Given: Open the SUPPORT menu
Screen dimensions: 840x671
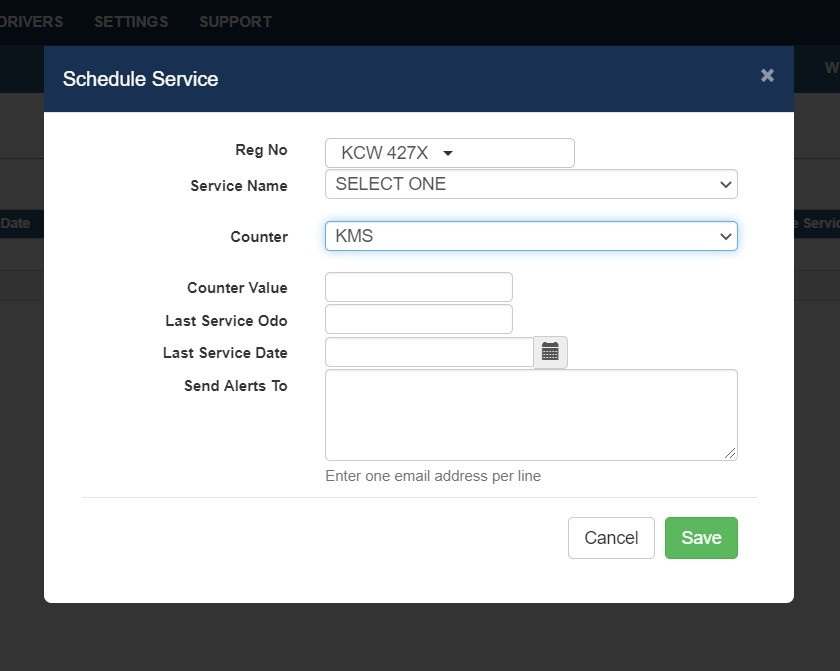Looking at the screenshot, I should tap(236, 22).
